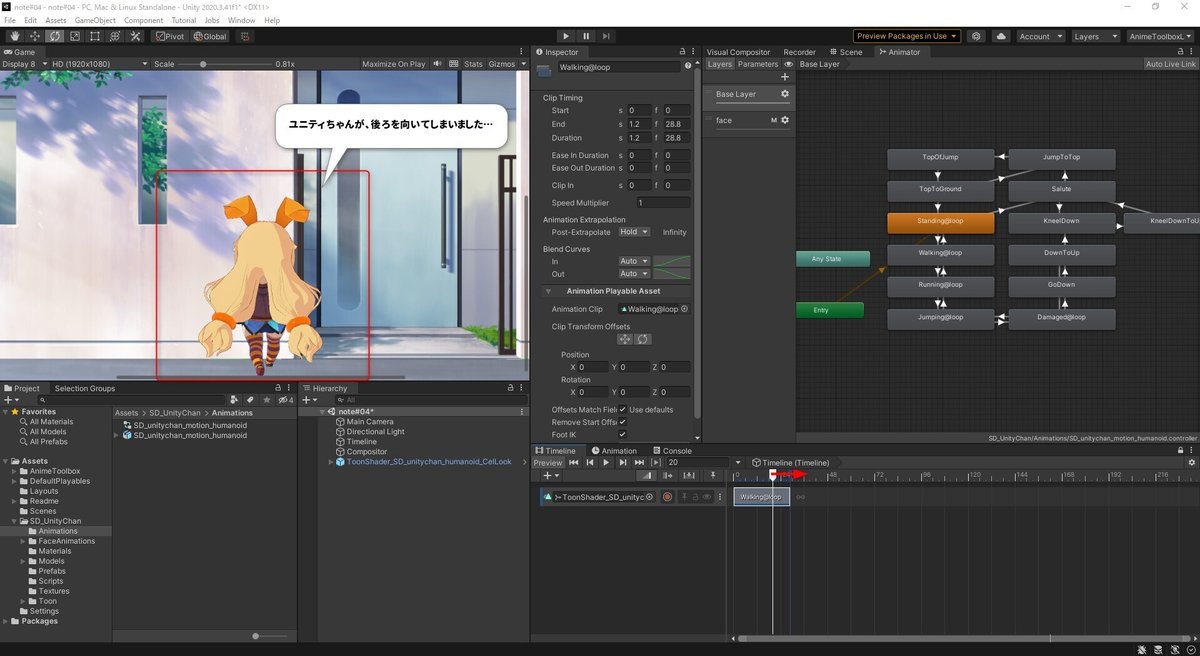Select the Scale tool in the toolbar
1200x656 pixels.
tap(75, 36)
